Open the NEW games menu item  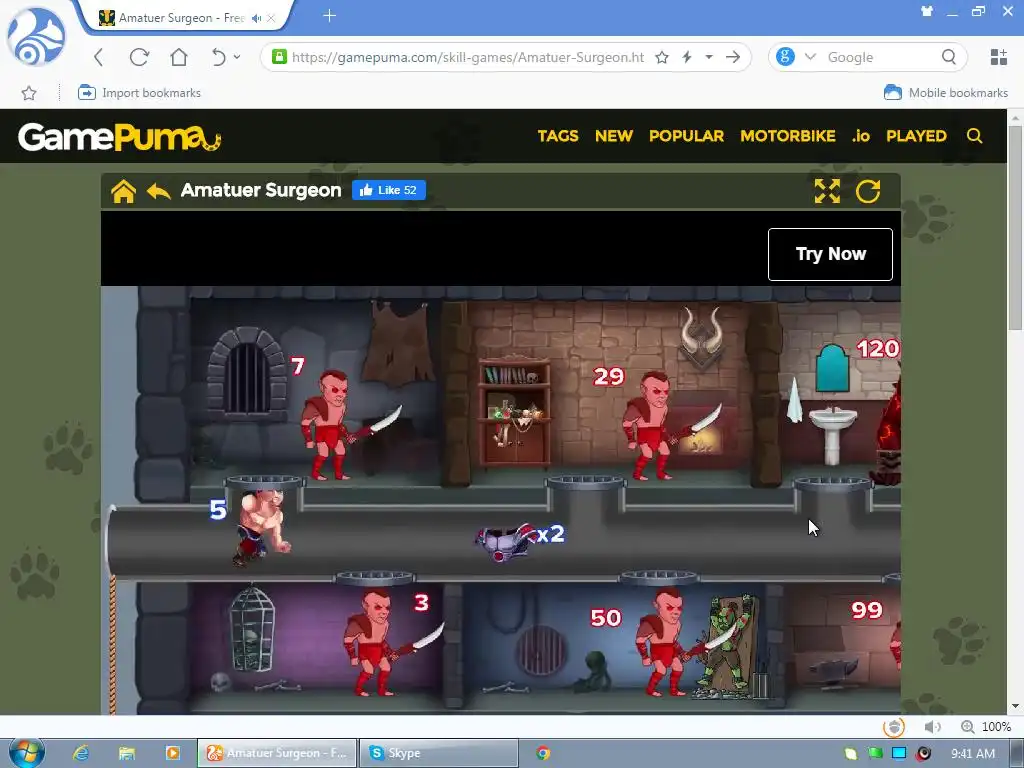click(614, 136)
